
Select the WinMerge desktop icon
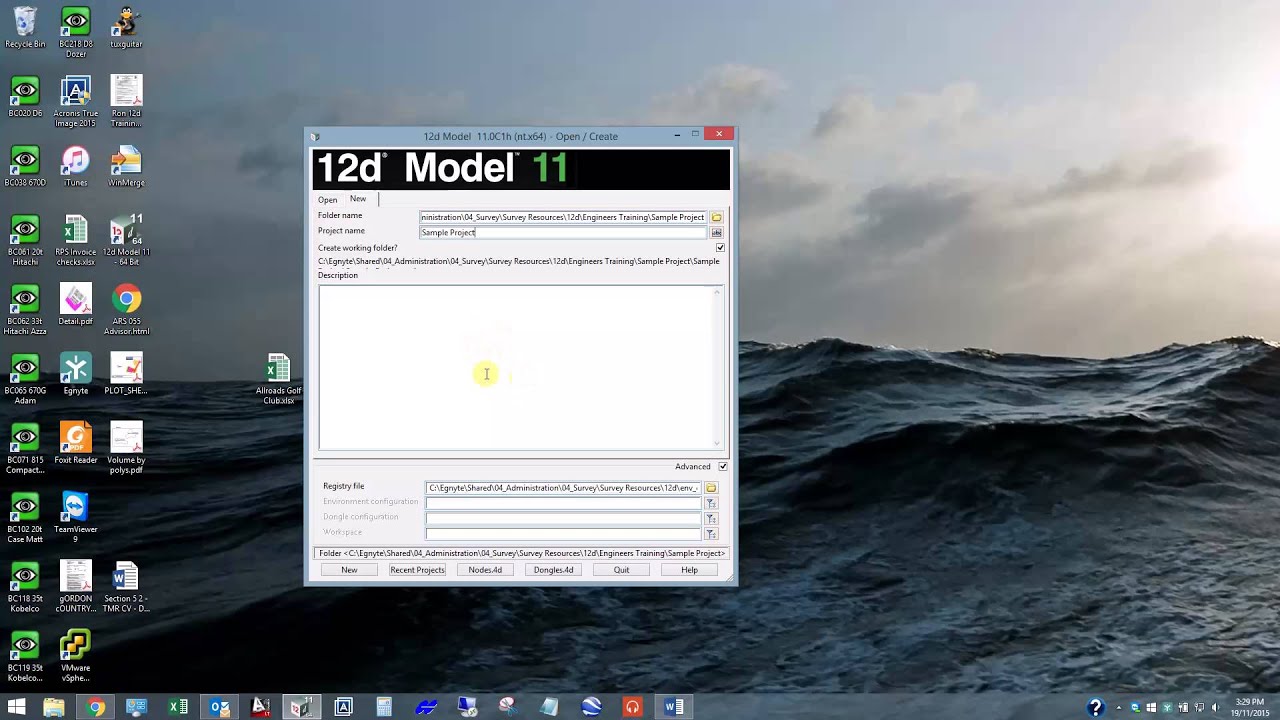(126, 166)
